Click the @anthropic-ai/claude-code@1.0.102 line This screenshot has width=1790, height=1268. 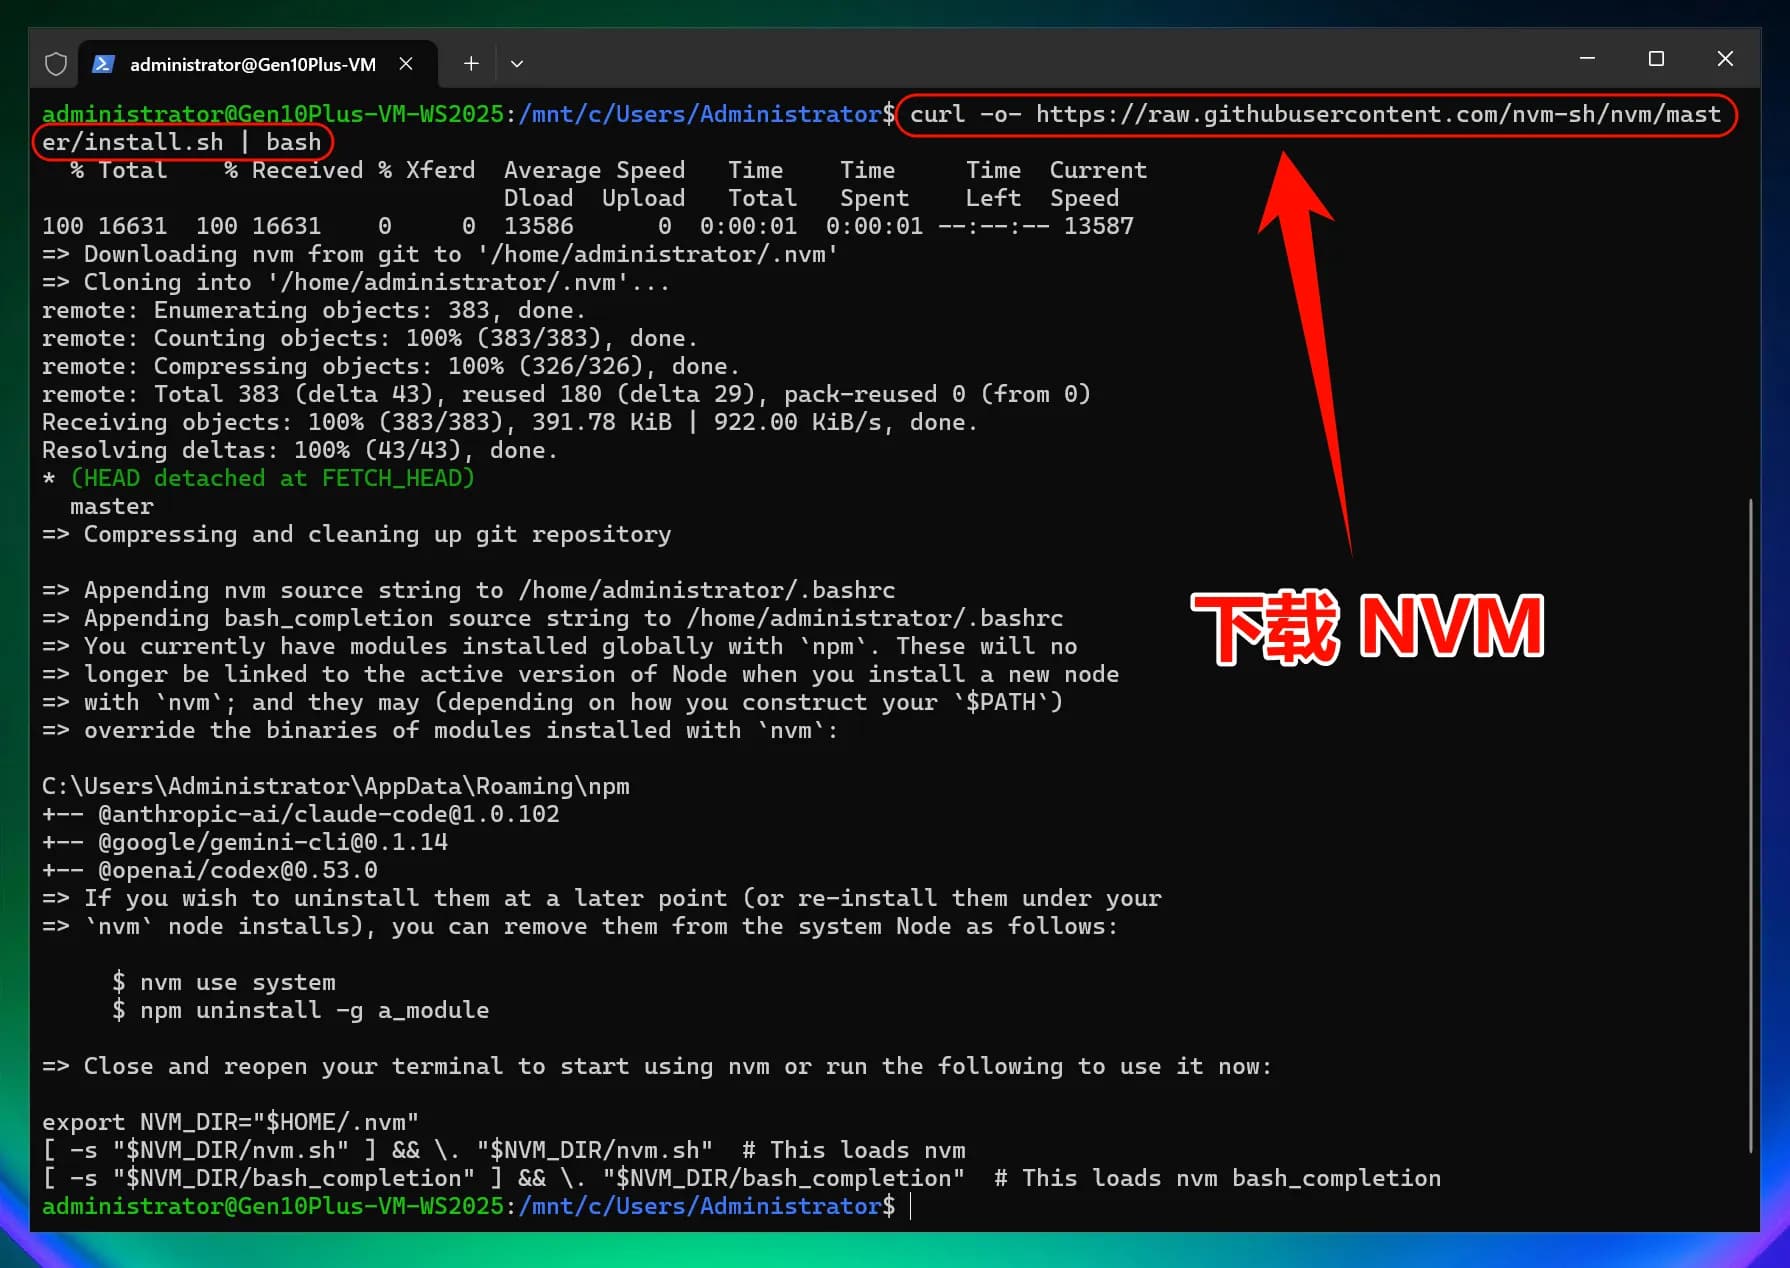[329, 814]
